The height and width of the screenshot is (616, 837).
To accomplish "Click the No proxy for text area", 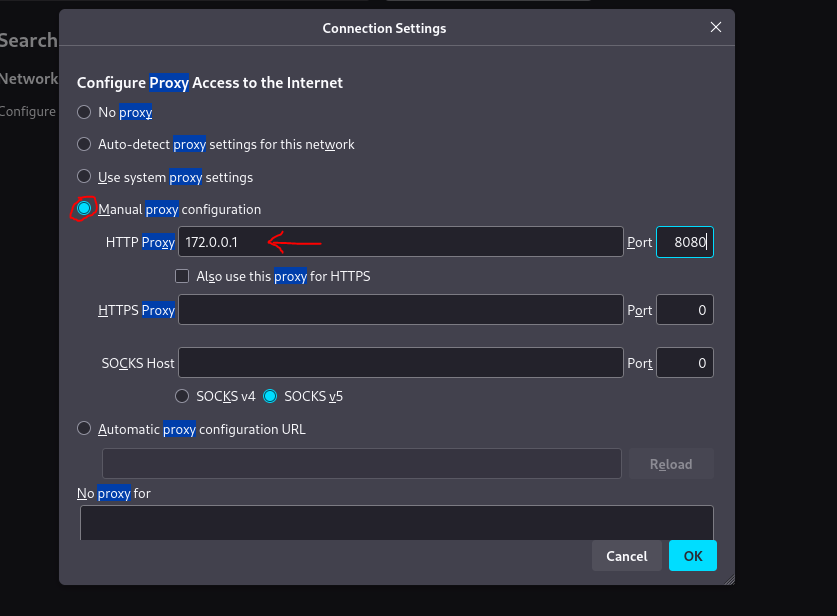I will [x=396, y=522].
